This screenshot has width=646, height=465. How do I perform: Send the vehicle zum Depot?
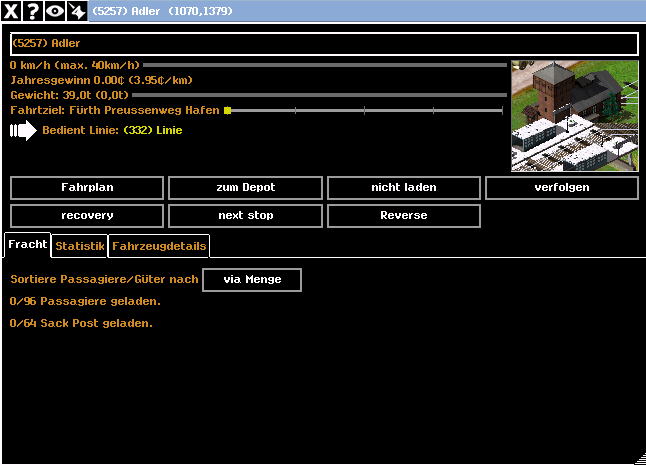click(245, 188)
